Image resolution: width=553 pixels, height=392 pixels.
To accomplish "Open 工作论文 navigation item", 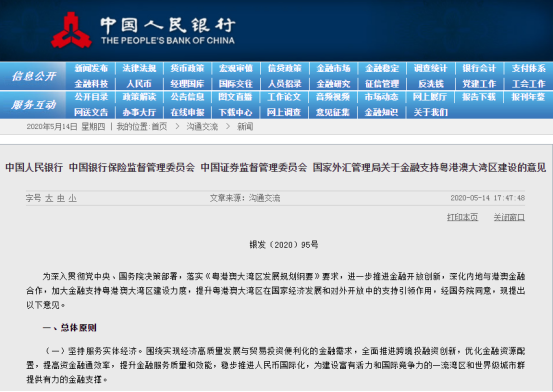I will [284, 97].
